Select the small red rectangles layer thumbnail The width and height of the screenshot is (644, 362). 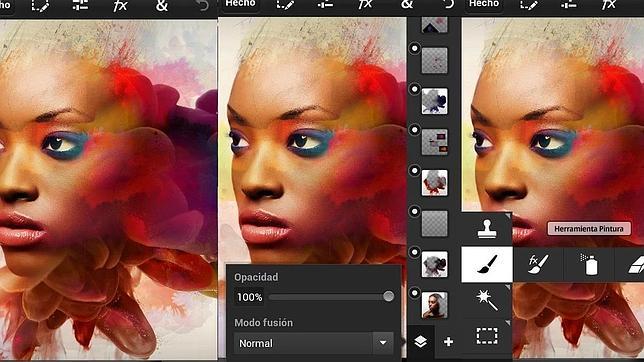click(435, 142)
